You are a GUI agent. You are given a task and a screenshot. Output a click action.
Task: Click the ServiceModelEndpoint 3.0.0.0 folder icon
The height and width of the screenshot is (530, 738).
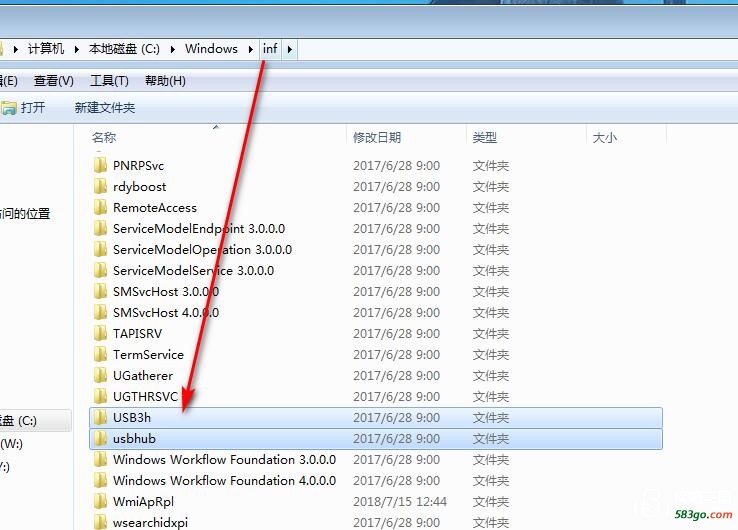pyautogui.click(x=100, y=228)
